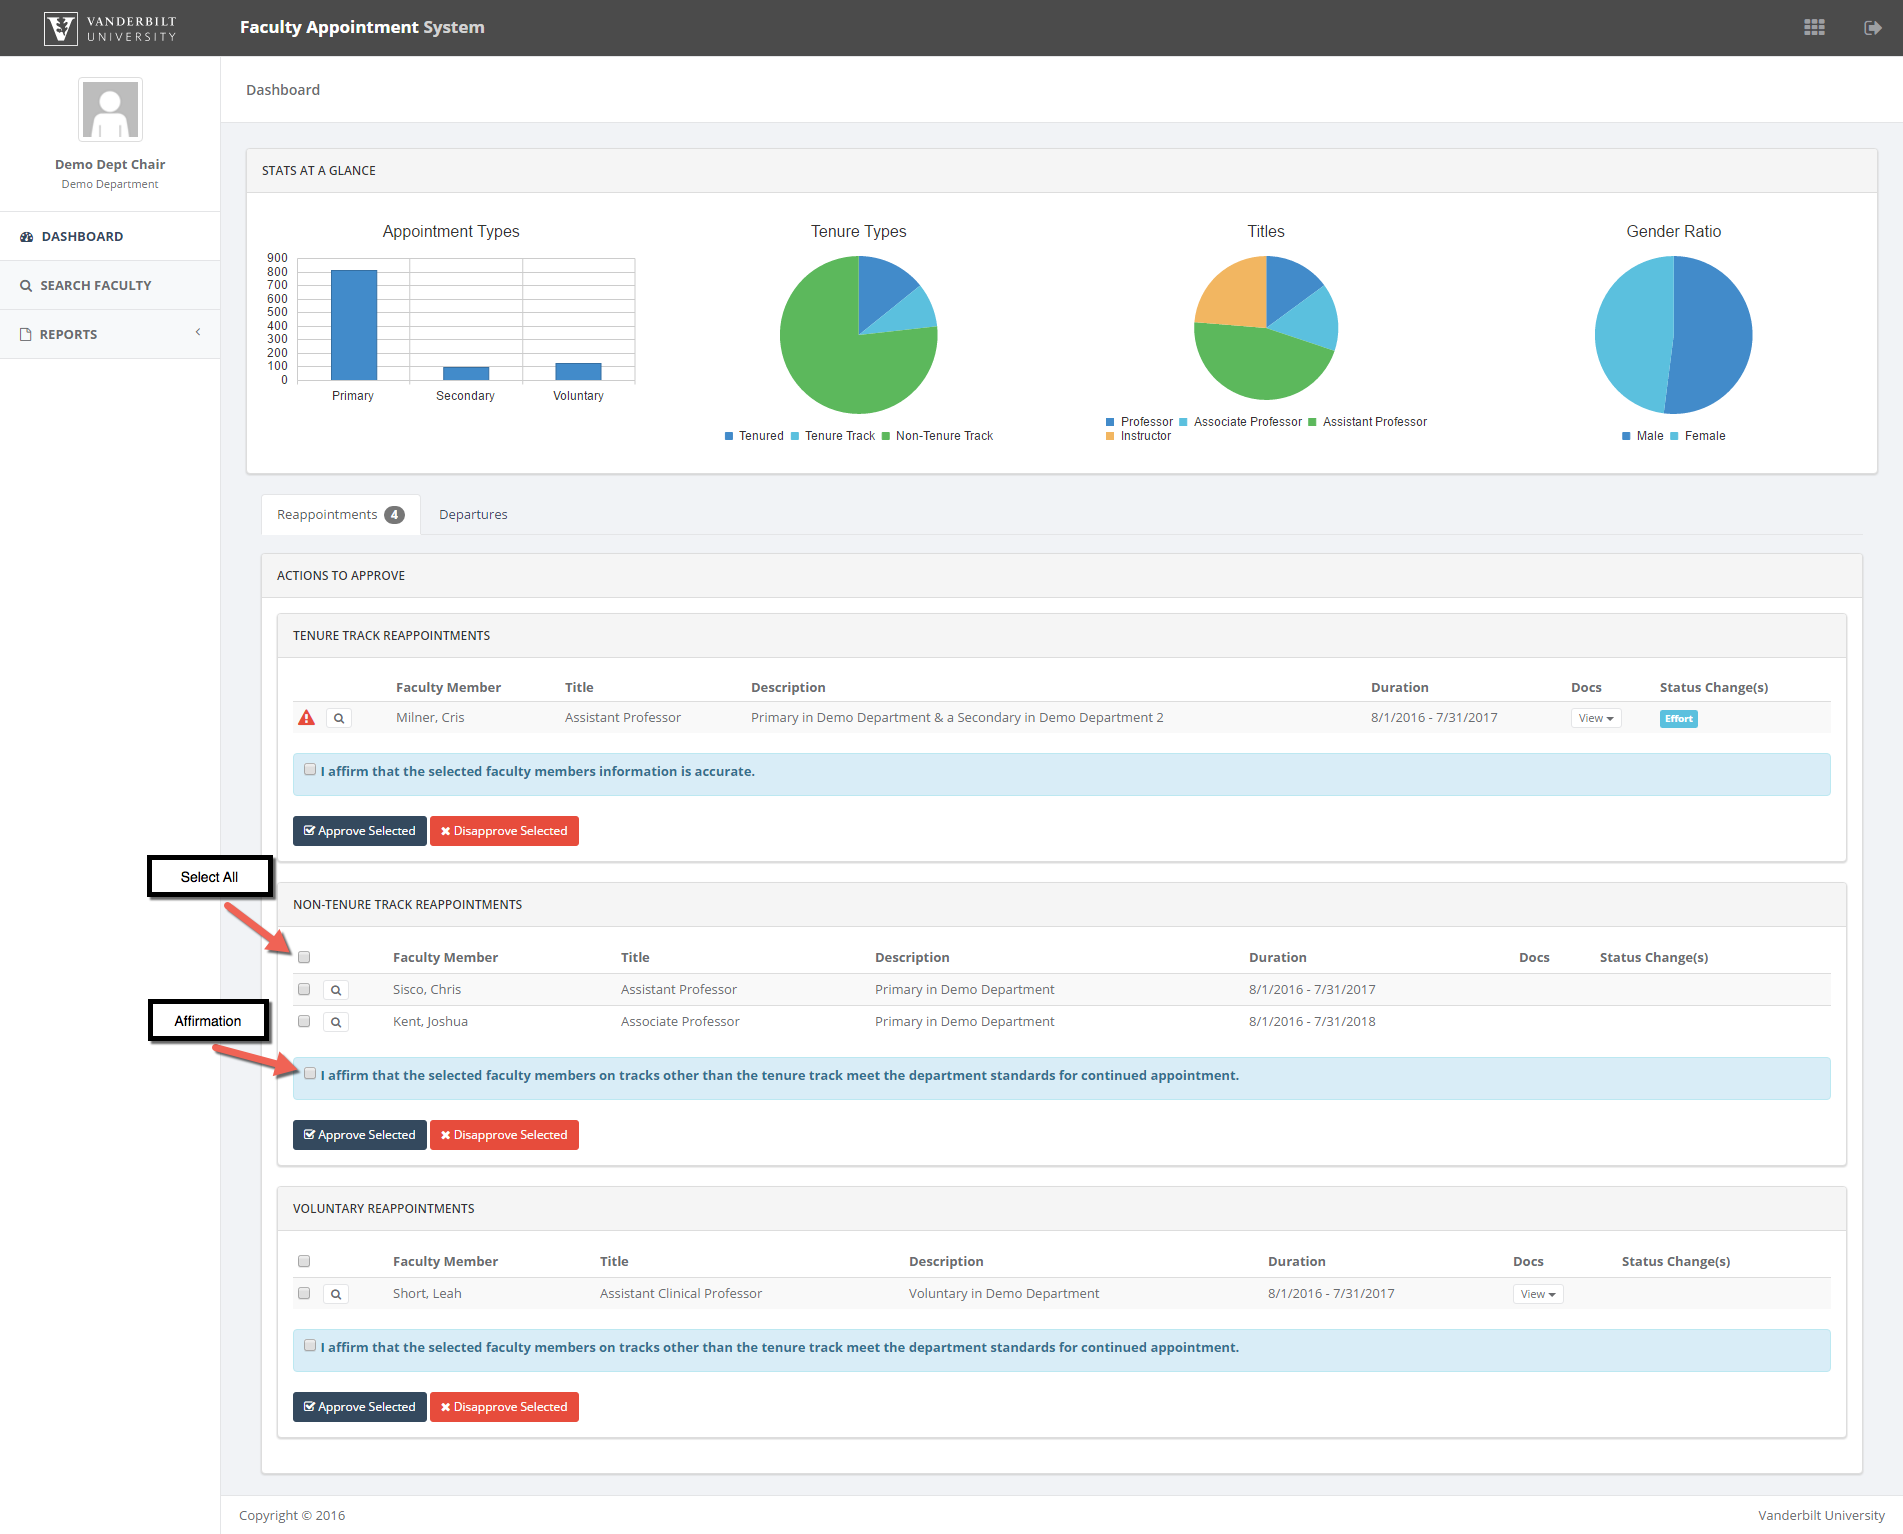Open magnifier details for Sisco, Chris
Screen dimensions: 1903x1534
point(336,990)
